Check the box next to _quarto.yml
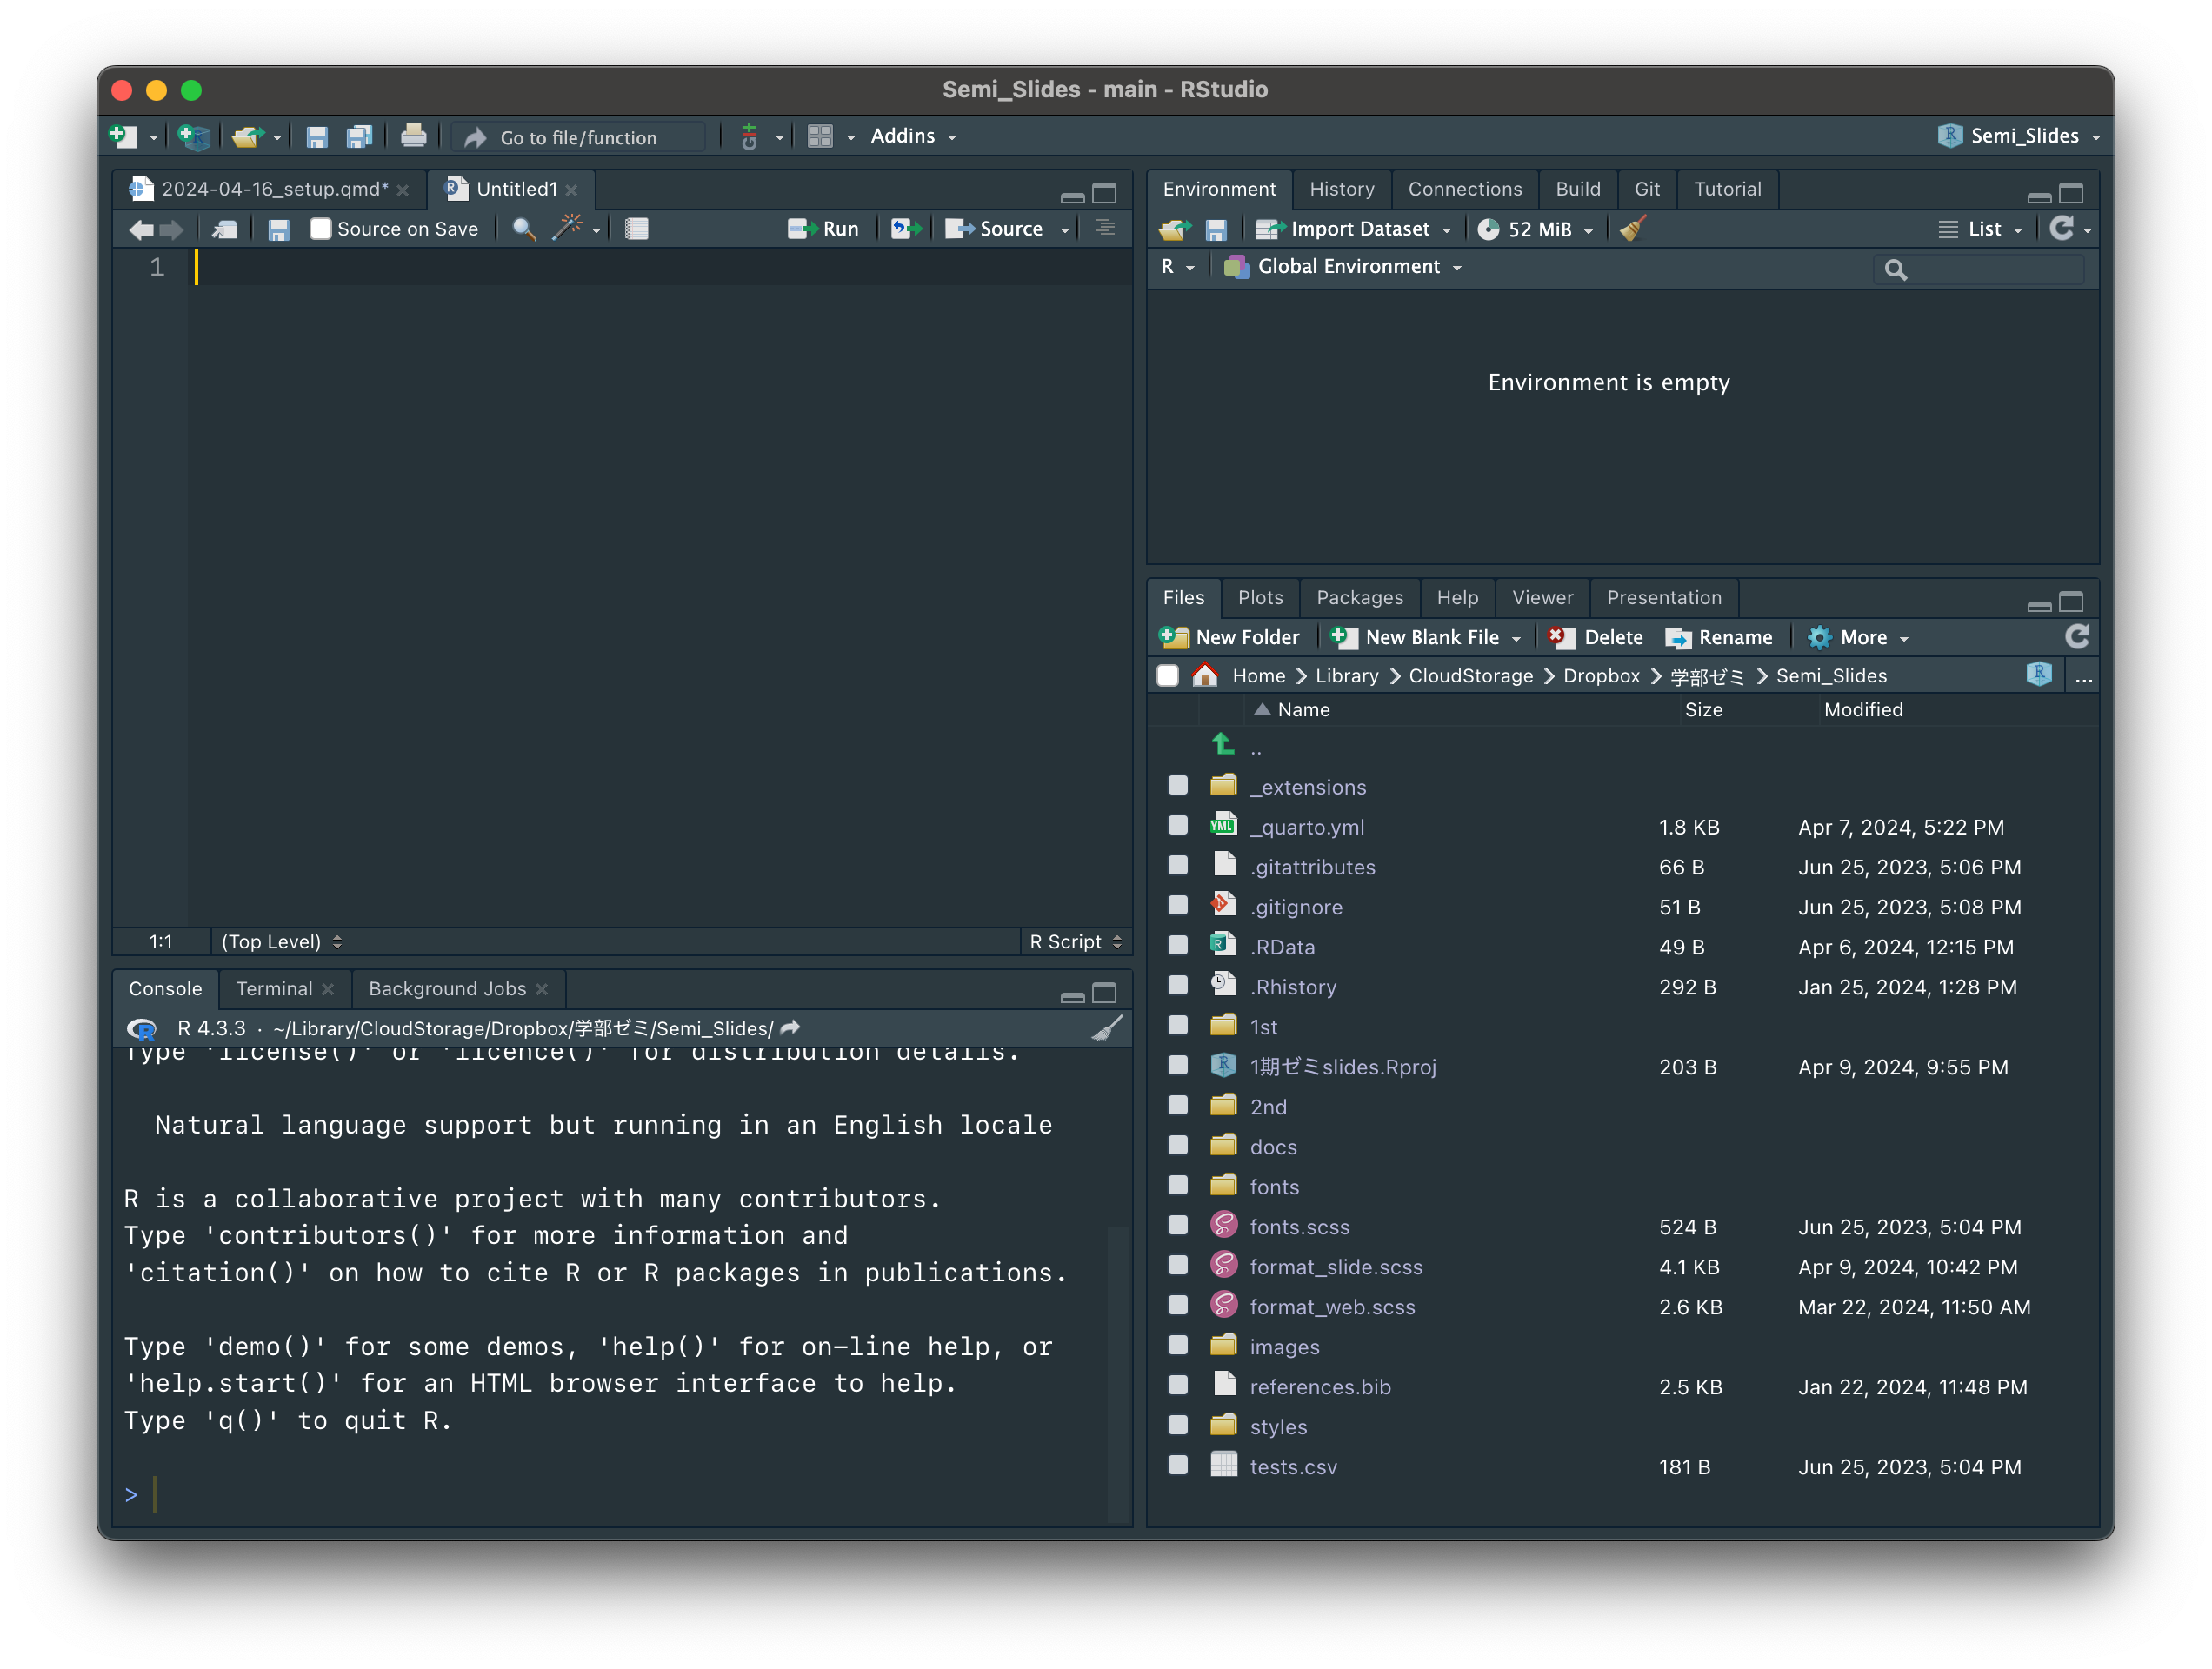Viewport: 2212px width, 1669px height. point(1178,826)
